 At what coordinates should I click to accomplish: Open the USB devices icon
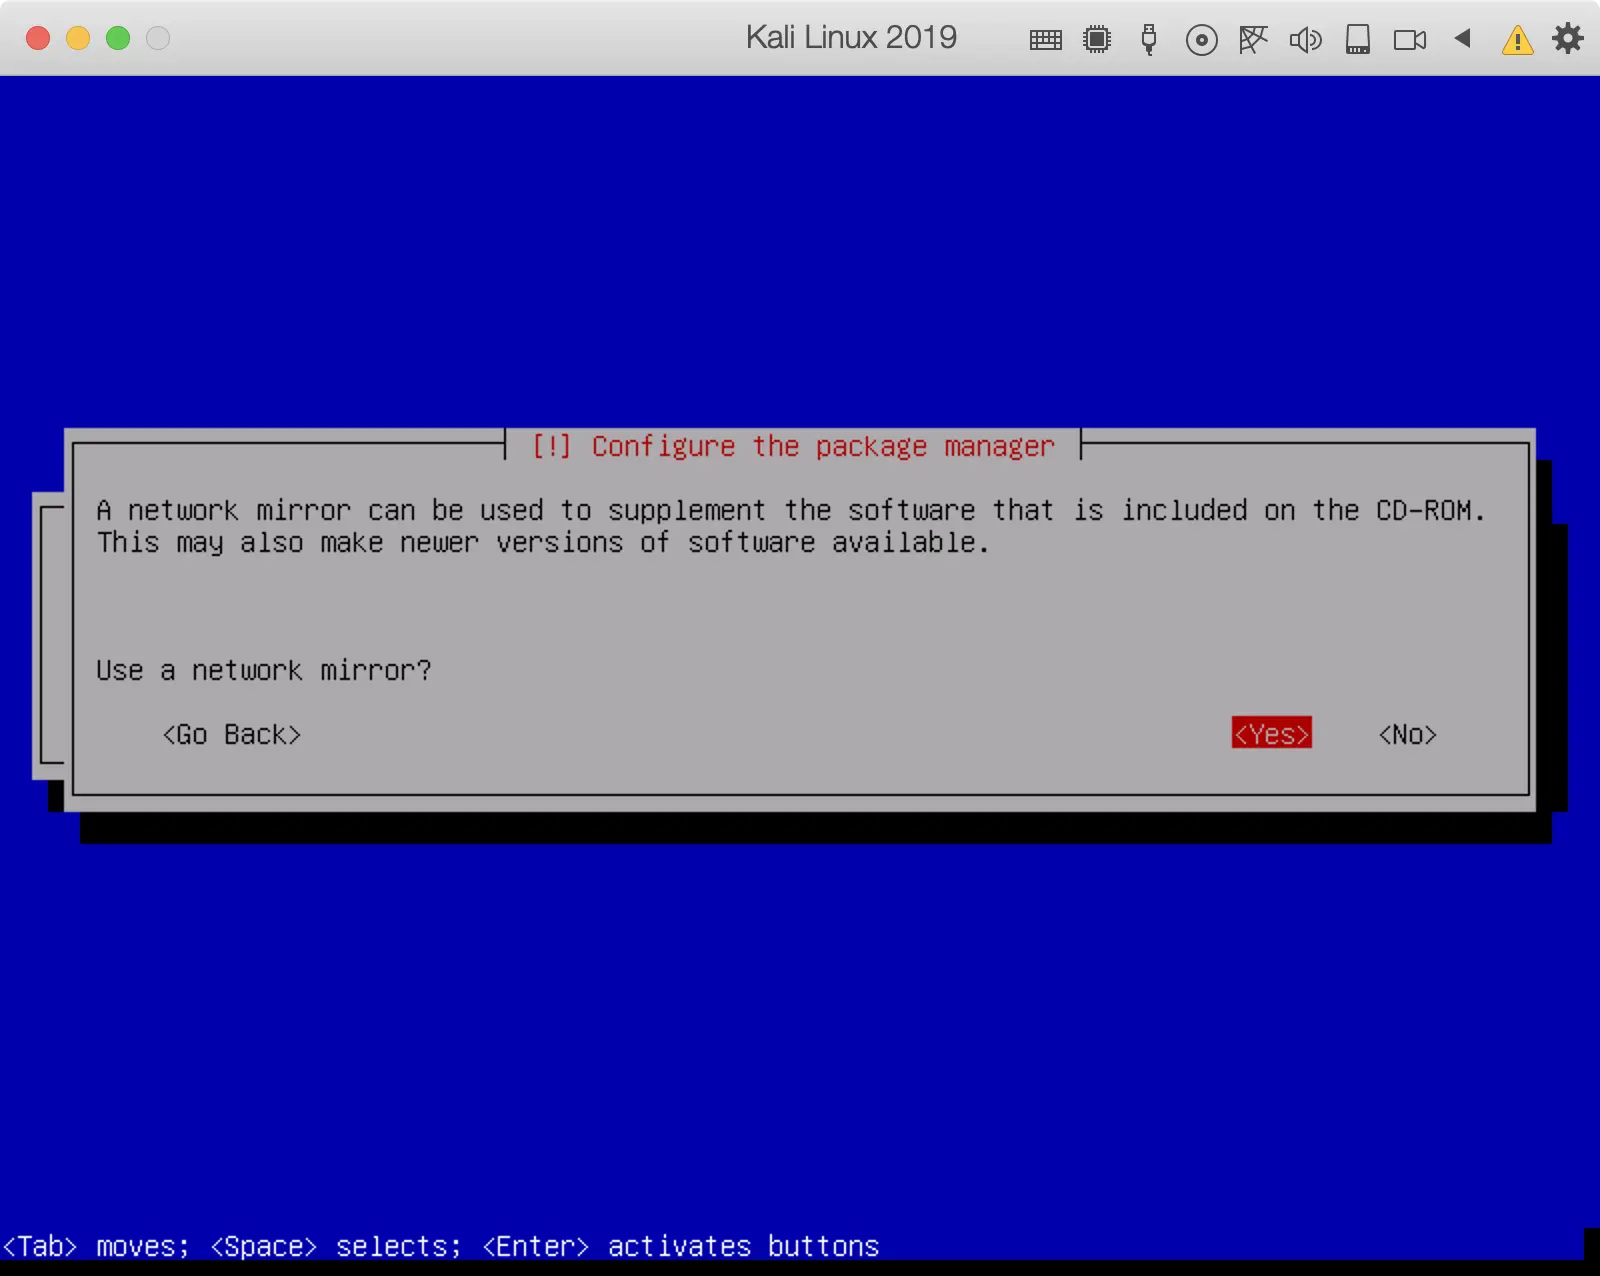pos(1149,39)
